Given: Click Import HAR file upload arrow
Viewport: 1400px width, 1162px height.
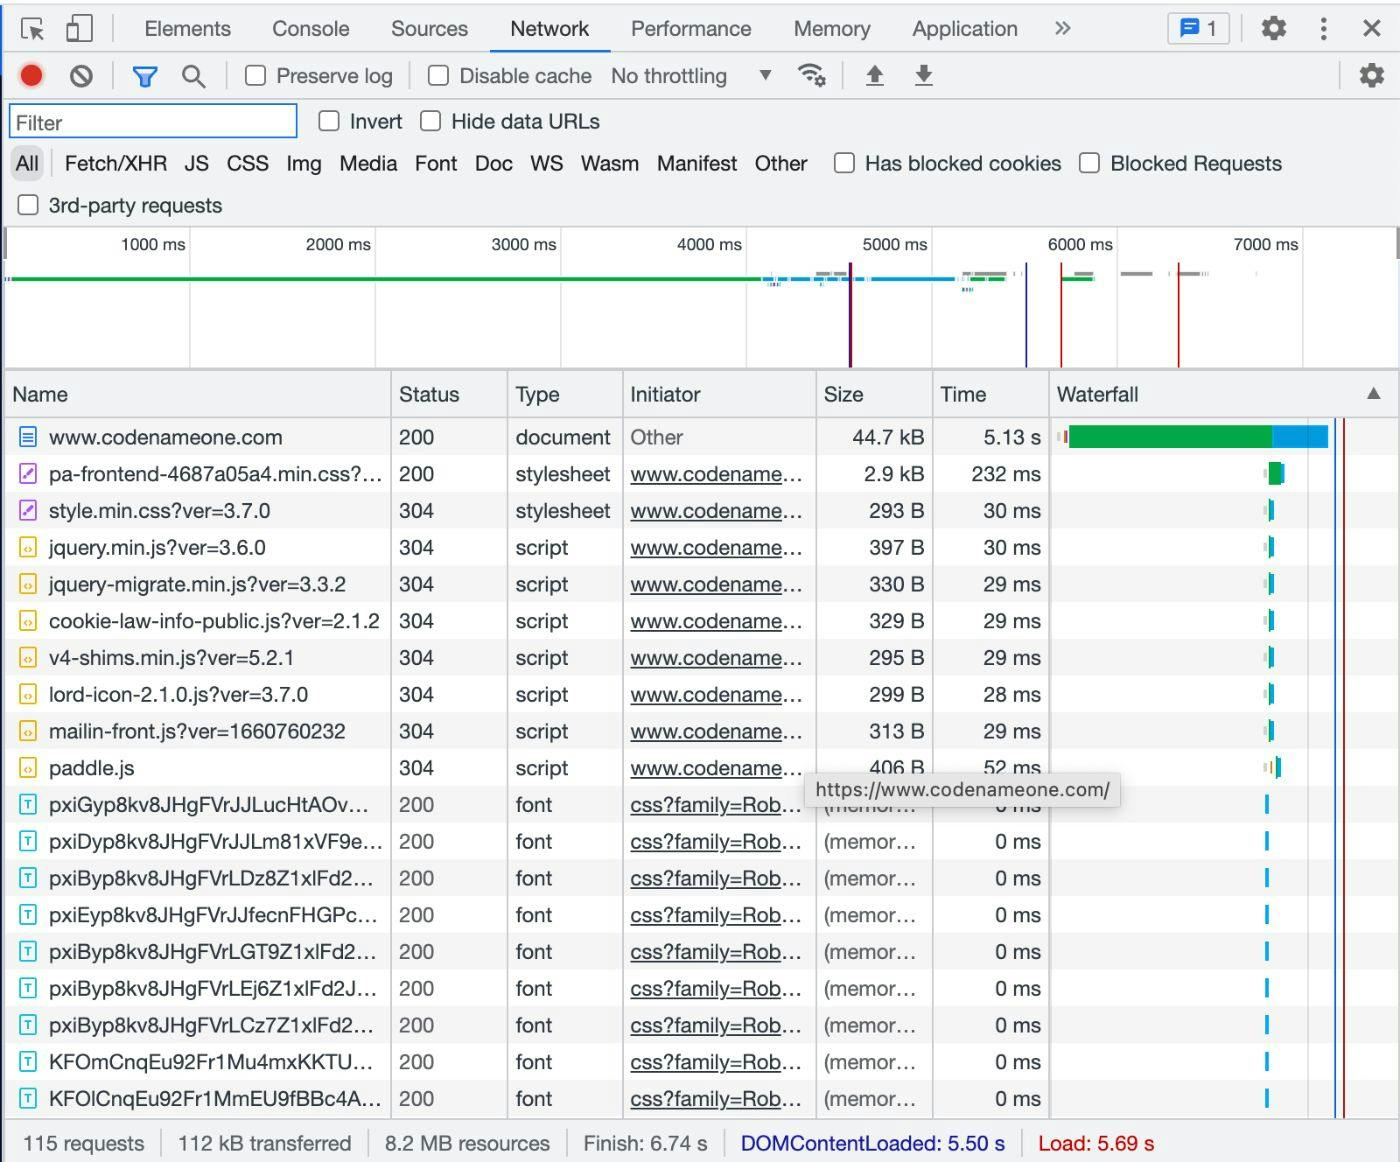Looking at the screenshot, I should (x=874, y=76).
